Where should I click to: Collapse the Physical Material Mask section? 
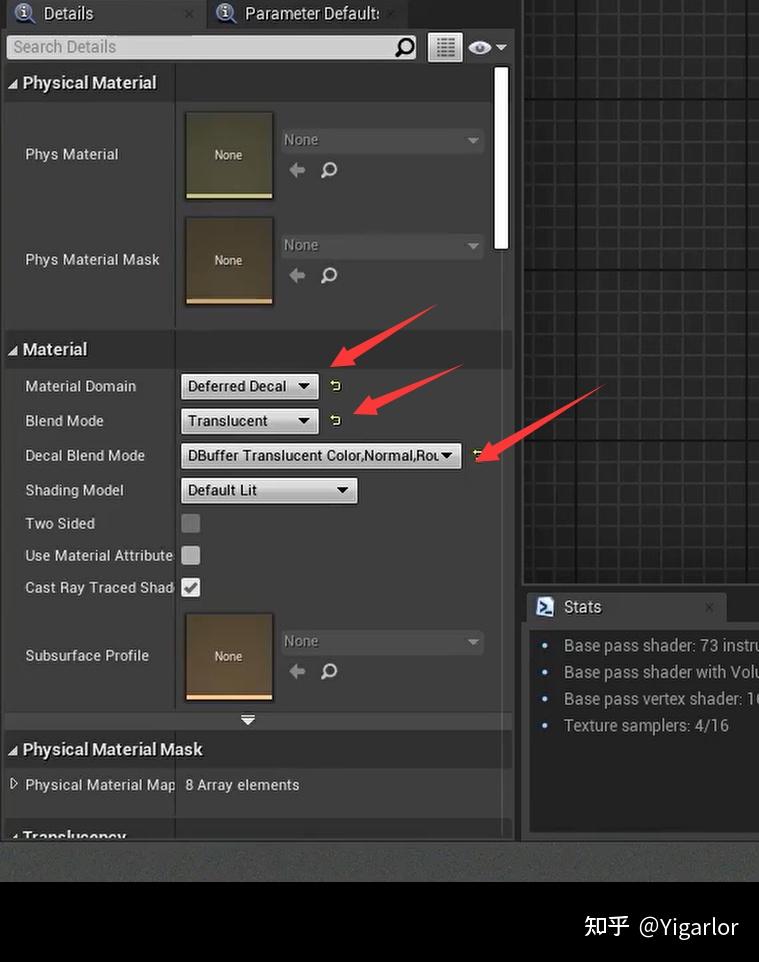click(13, 750)
